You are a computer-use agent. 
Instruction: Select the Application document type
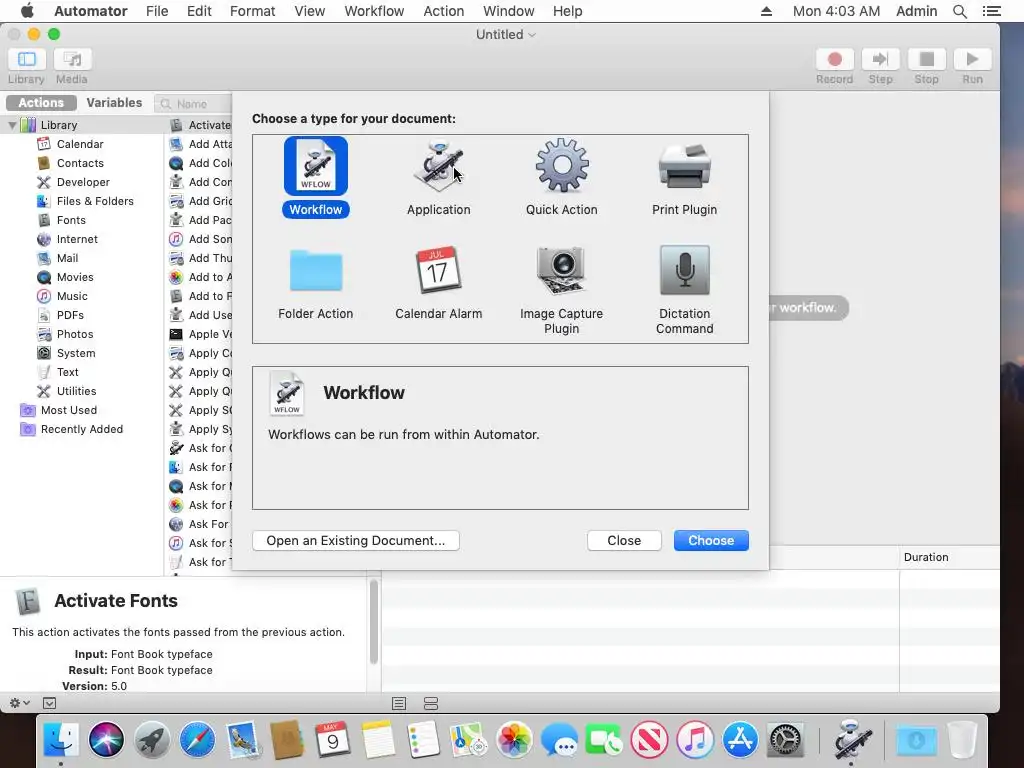click(x=438, y=178)
